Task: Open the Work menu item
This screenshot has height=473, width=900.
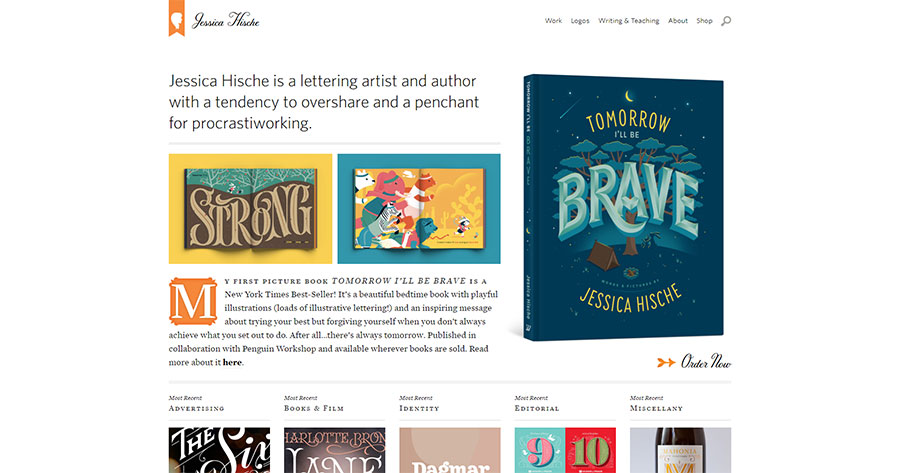Action: (553, 21)
